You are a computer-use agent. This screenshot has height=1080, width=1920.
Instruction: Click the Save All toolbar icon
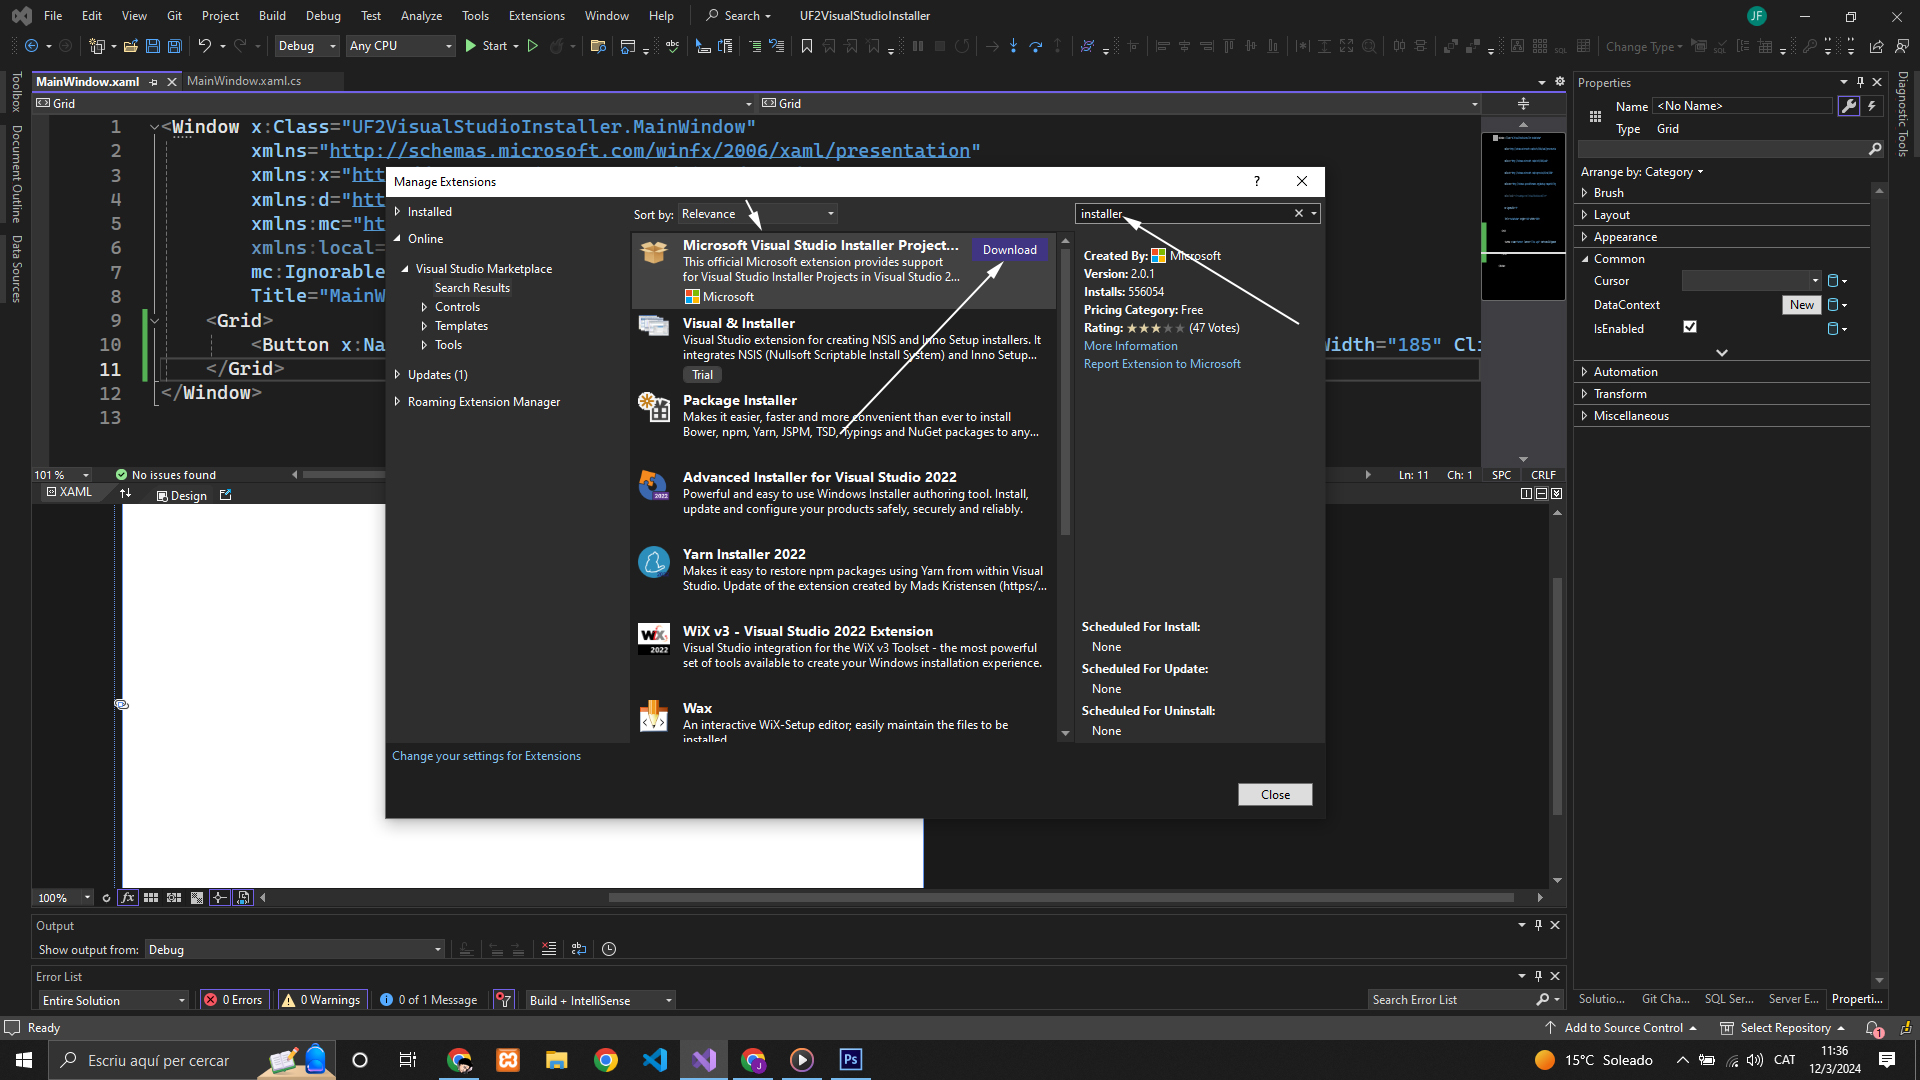[x=174, y=46]
